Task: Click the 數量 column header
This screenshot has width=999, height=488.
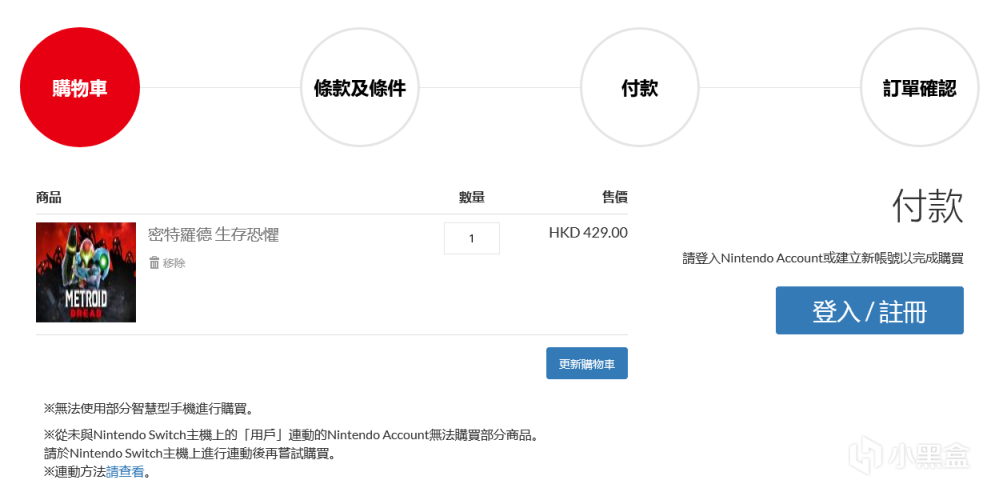Action: [471, 197]
